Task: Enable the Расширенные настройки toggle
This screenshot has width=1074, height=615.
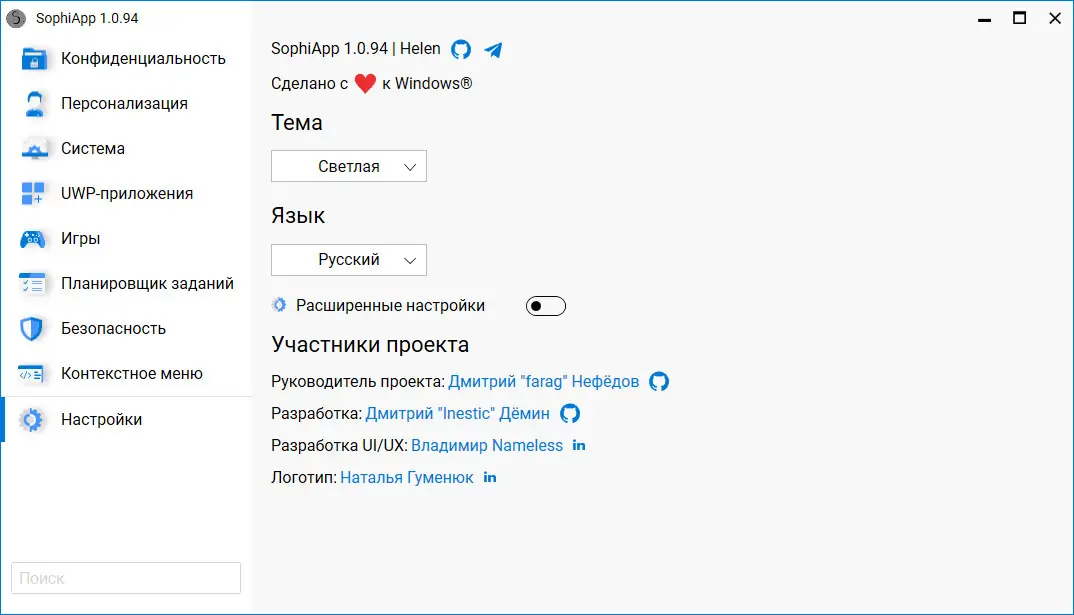Action: [546, 306]
